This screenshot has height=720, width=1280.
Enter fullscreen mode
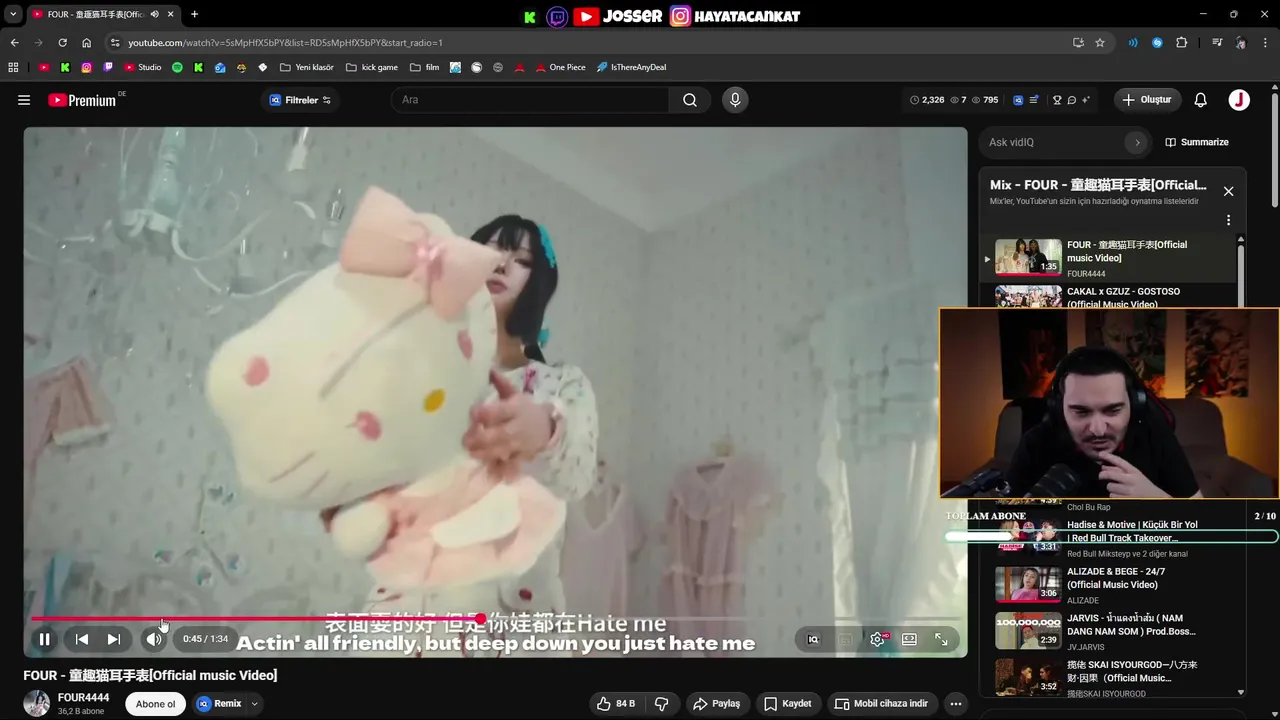pyautogui.click(x=941, y=639)
